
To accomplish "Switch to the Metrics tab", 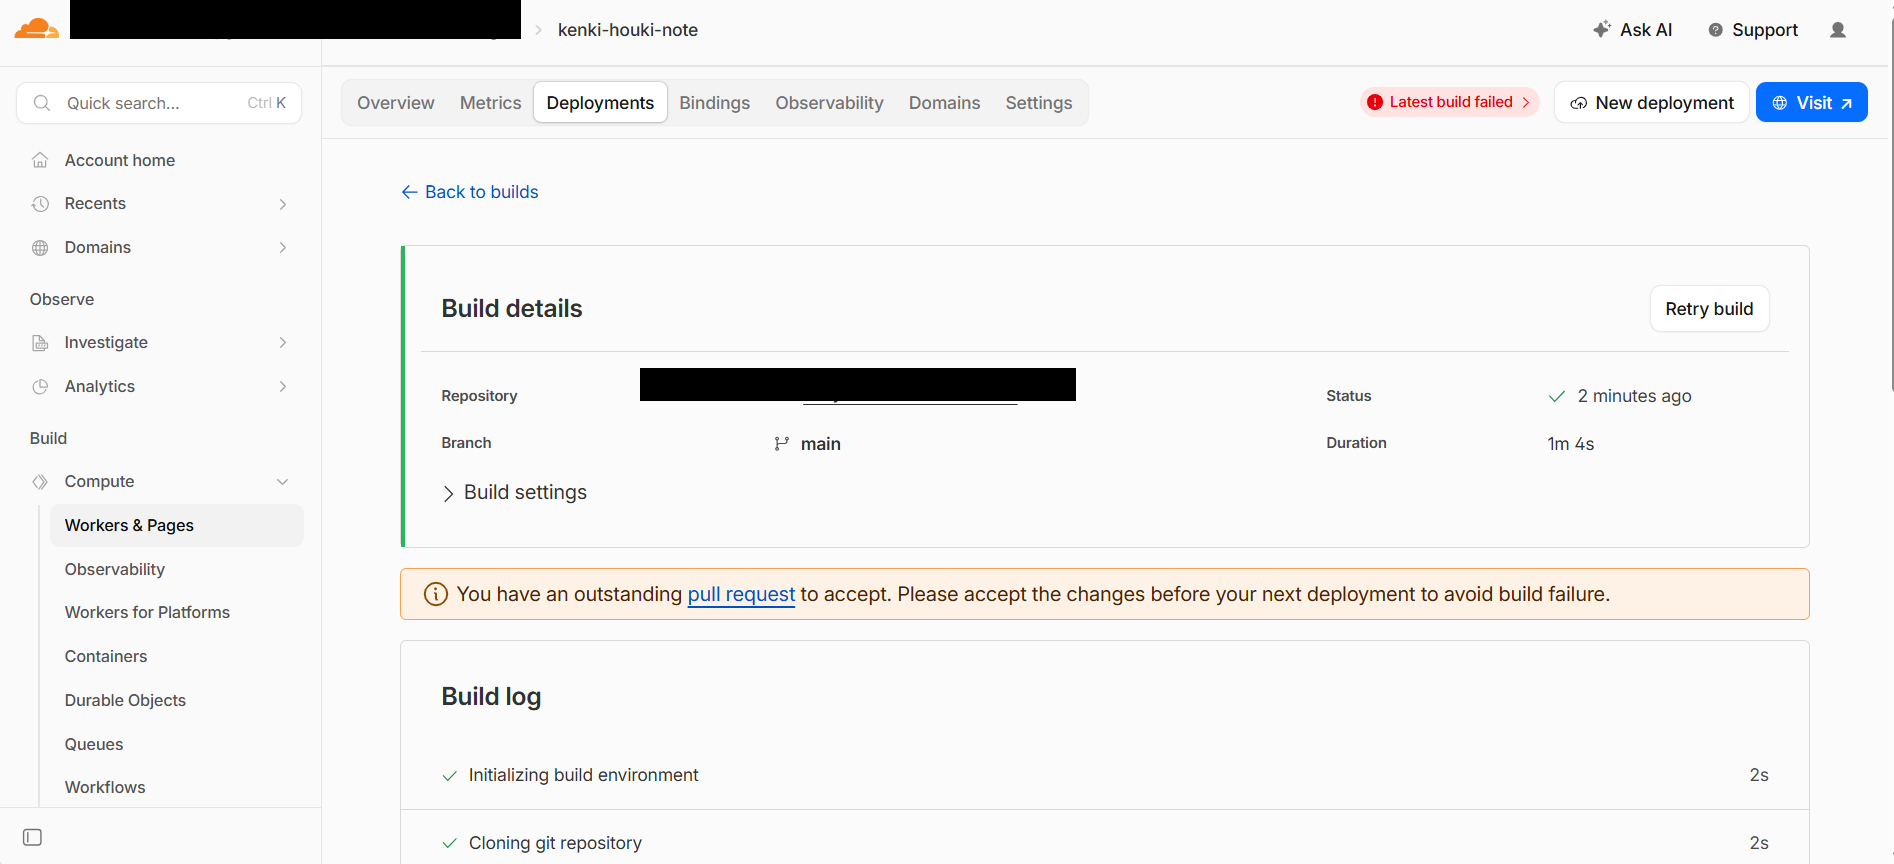I will coord(491,103).
